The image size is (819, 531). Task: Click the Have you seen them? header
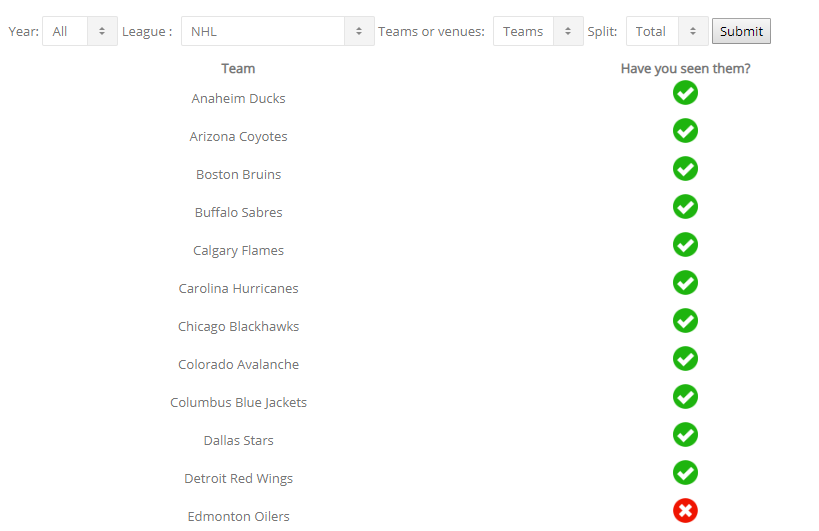coord(685,68)
